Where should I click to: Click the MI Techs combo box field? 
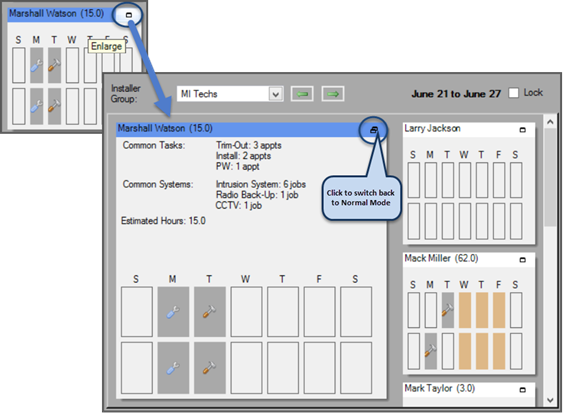pos(230,94)
